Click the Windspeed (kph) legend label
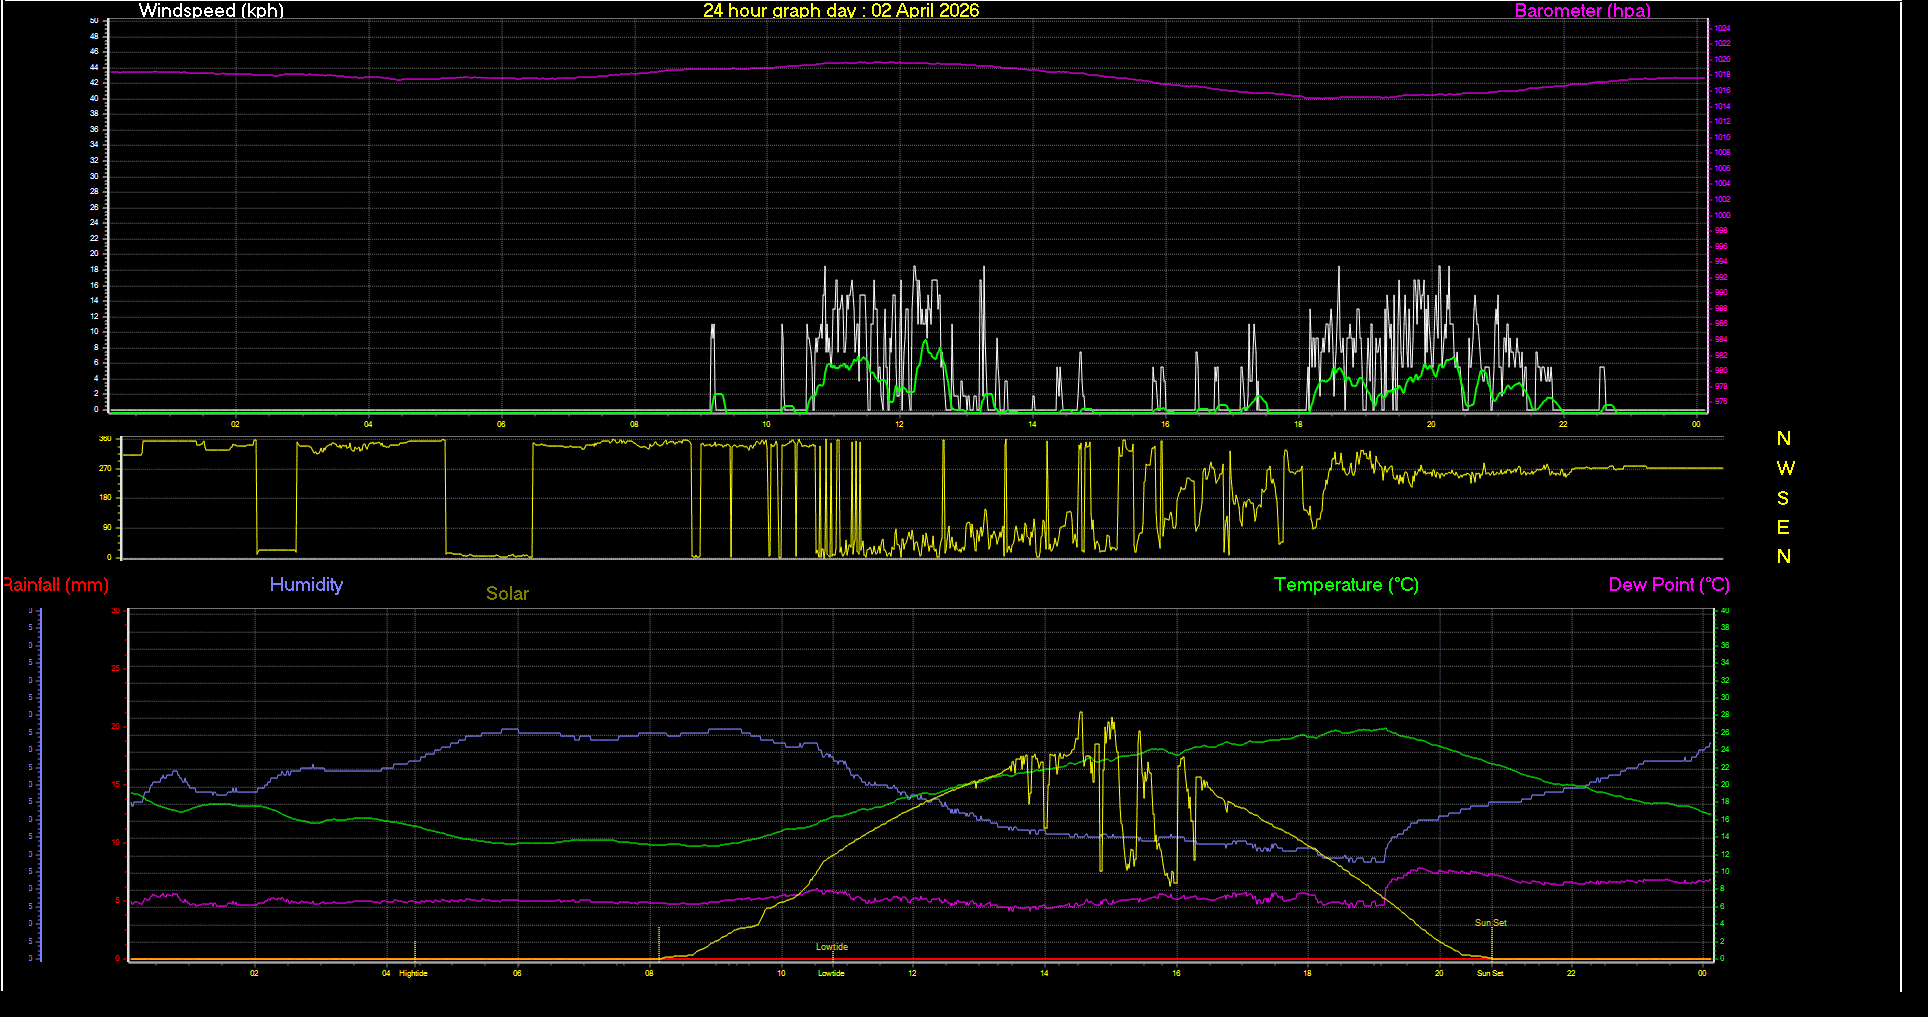This screenshot has height=1017, width=1928. 211,11
